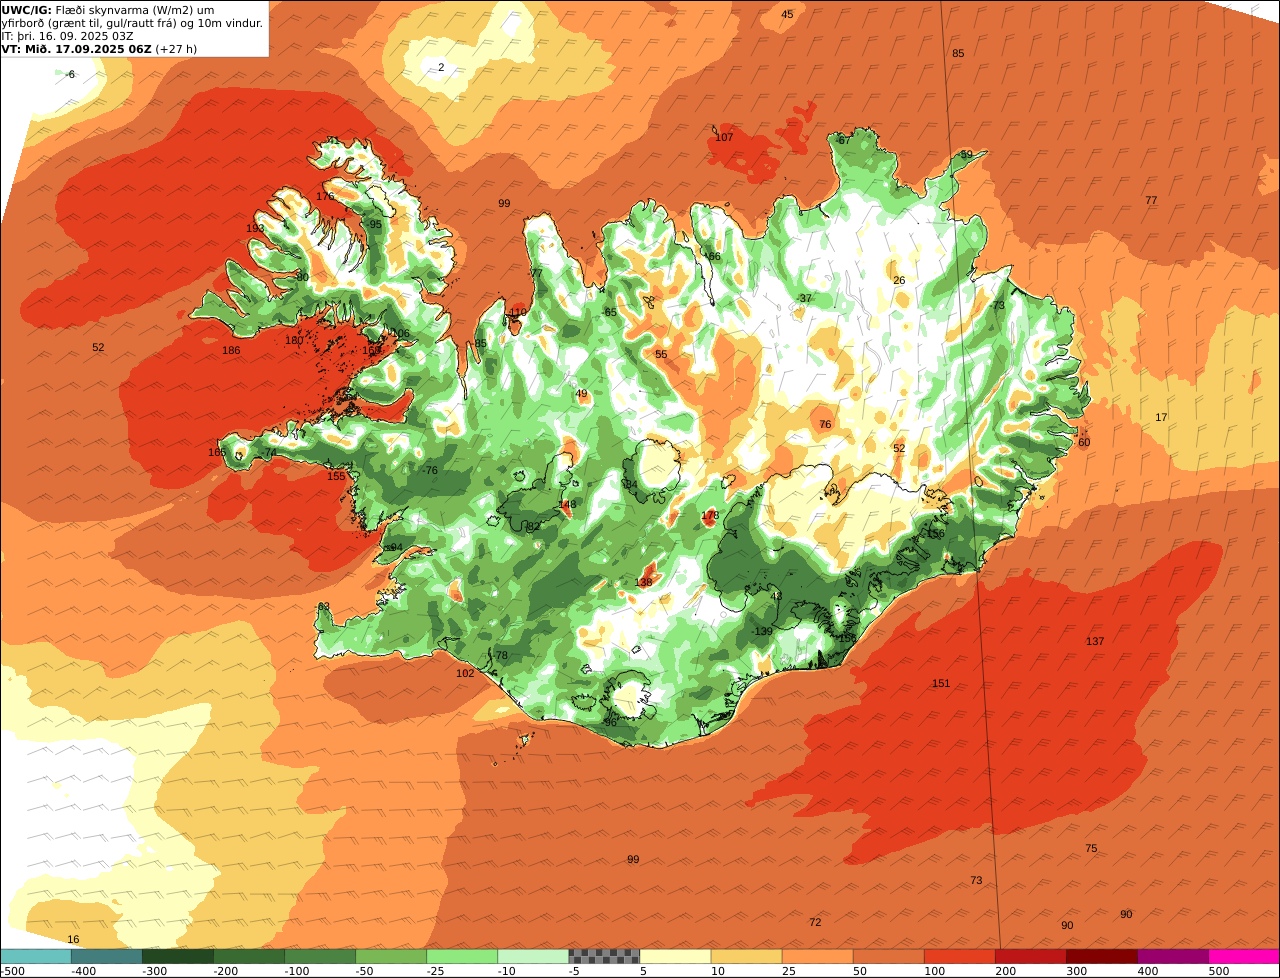Click the map value '148' in the western interior
Viewport: 1280px width, 978px height.
click(x=567, y=505)
